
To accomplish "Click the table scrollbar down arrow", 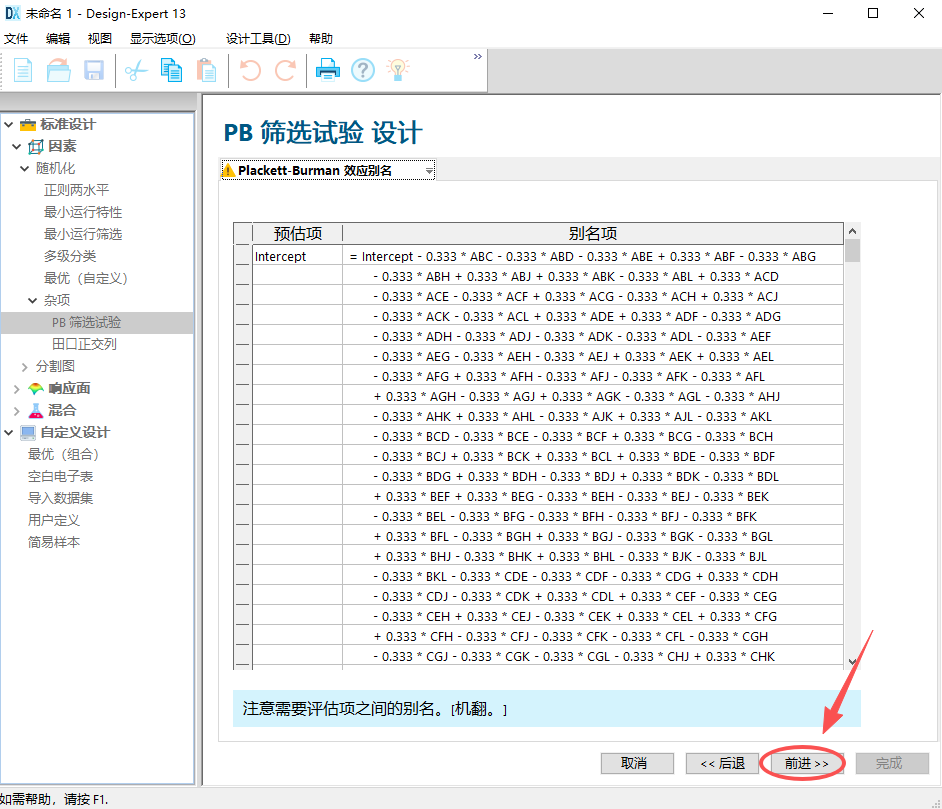I will click(x=851, y=661).
